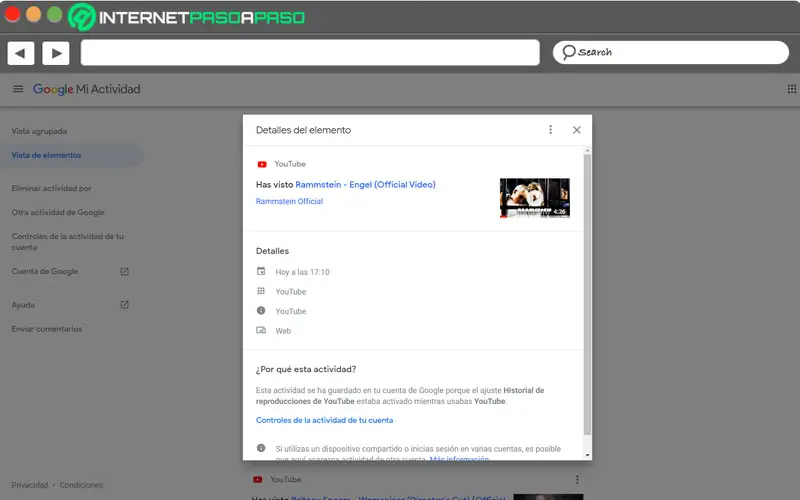
Task: Select Vista de elementos in the sidebar
Action: [46, 155]
